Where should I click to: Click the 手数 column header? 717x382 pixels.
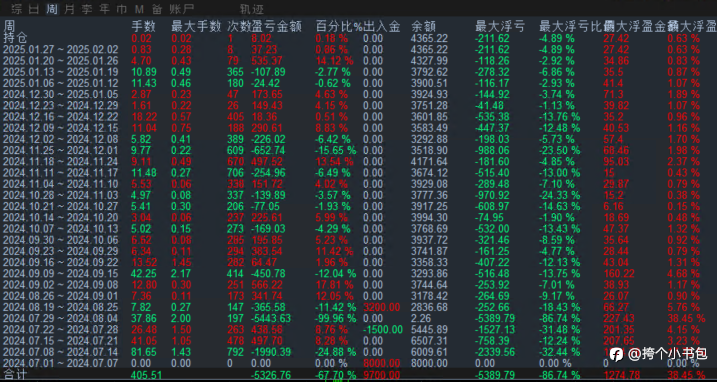click(143, 26)
